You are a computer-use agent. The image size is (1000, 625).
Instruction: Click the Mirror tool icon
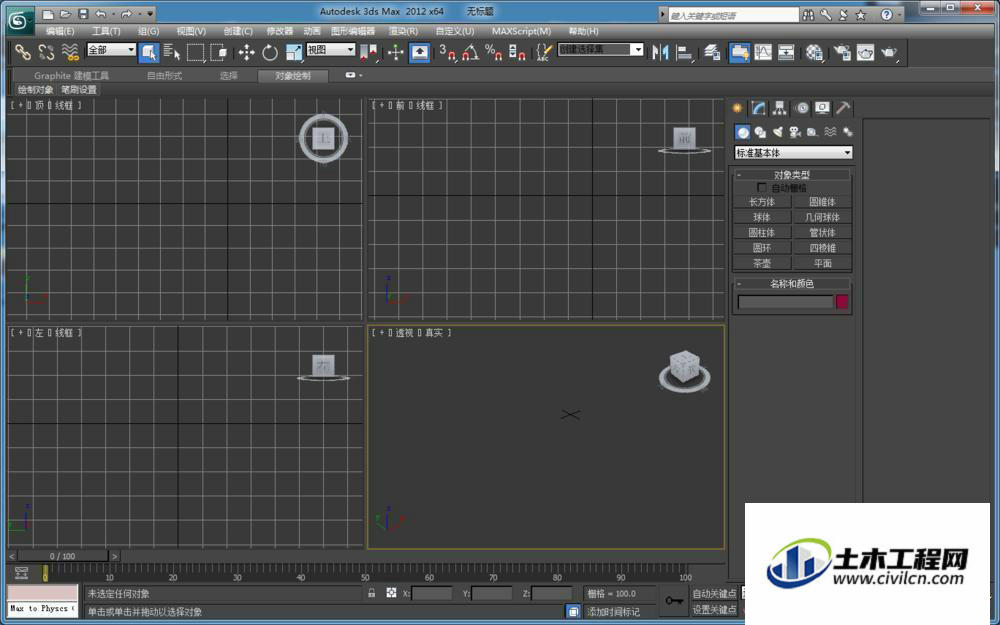click(x=661, y=52)
